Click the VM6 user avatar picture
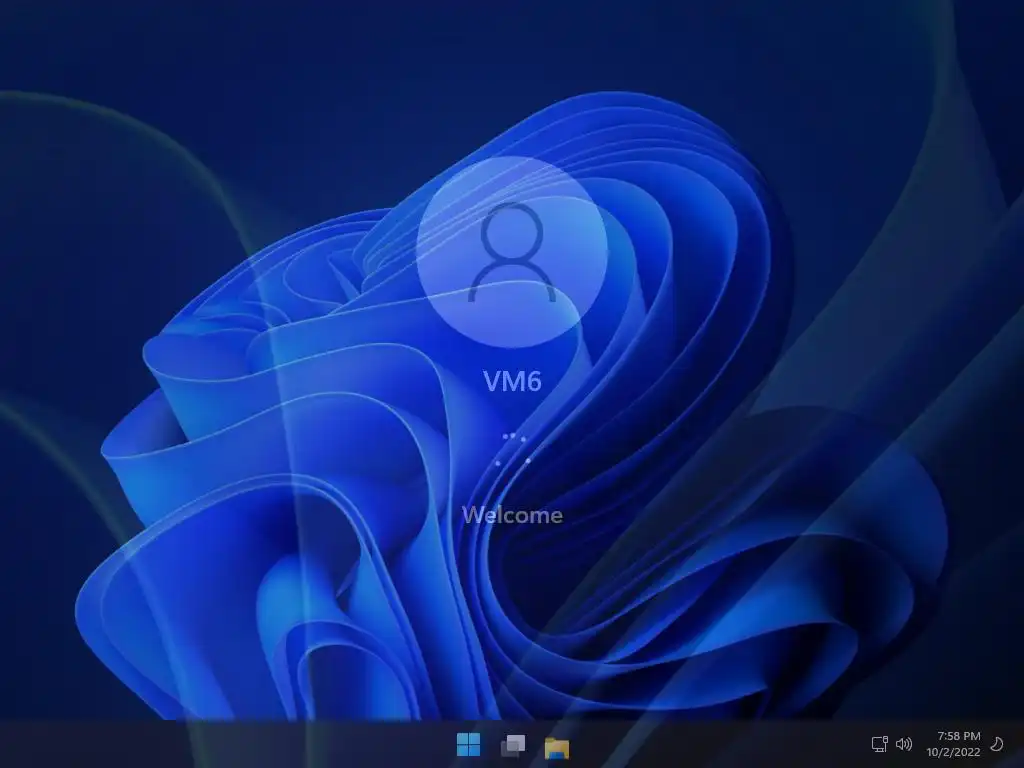 pos(512,251)
